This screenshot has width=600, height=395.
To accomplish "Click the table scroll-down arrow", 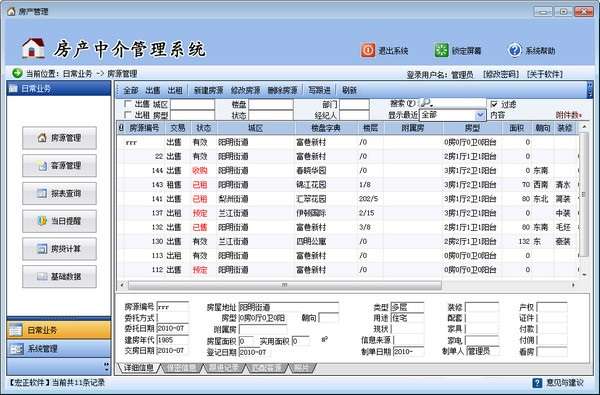I will click(x=584, y=274).
